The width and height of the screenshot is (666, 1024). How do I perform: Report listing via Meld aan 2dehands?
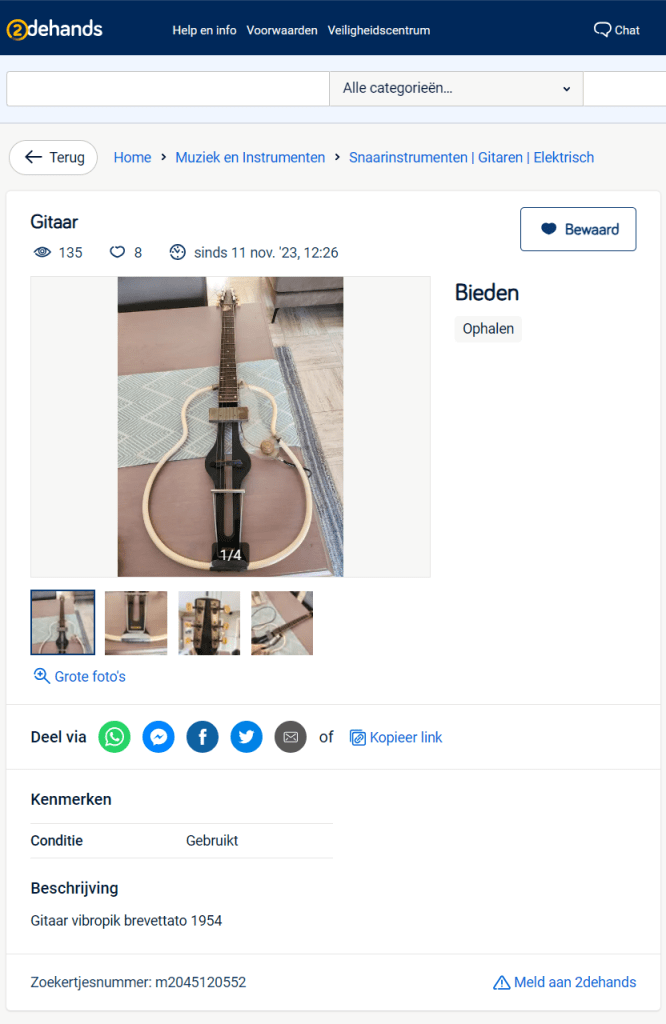pos(565,982)
